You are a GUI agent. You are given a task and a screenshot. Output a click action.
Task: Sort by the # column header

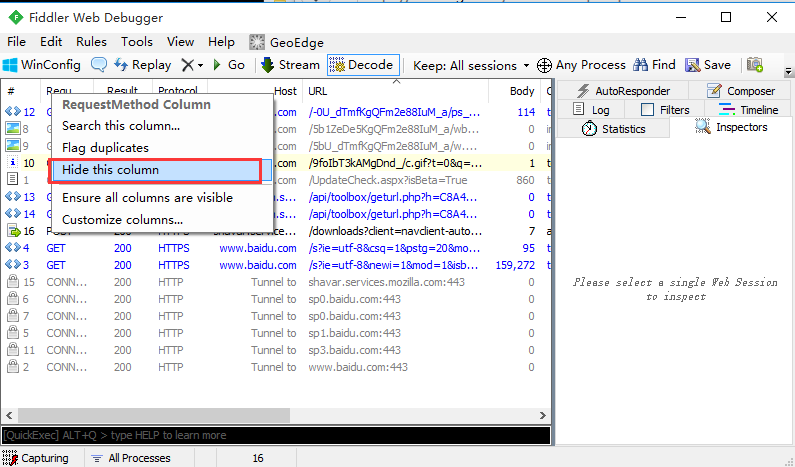click(21, 91)
